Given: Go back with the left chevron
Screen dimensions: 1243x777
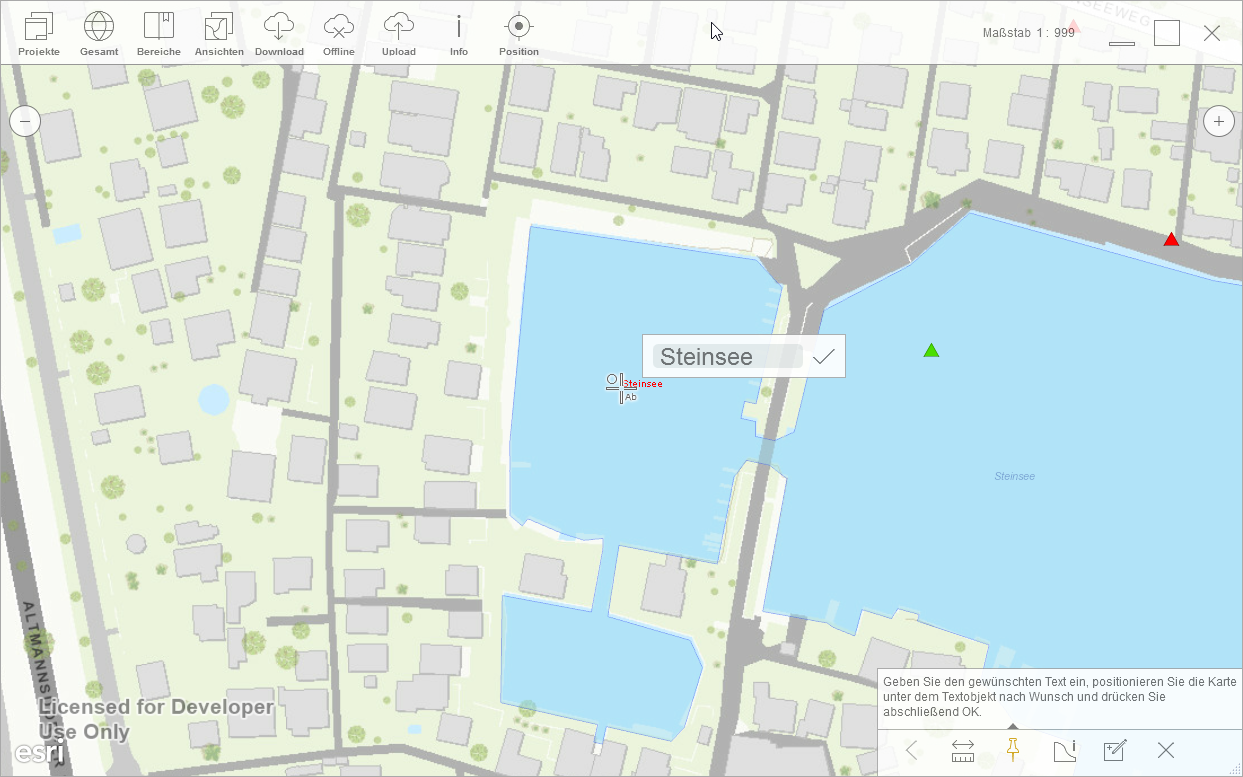Looking at the screenshot, I should [x=912, y=751].
